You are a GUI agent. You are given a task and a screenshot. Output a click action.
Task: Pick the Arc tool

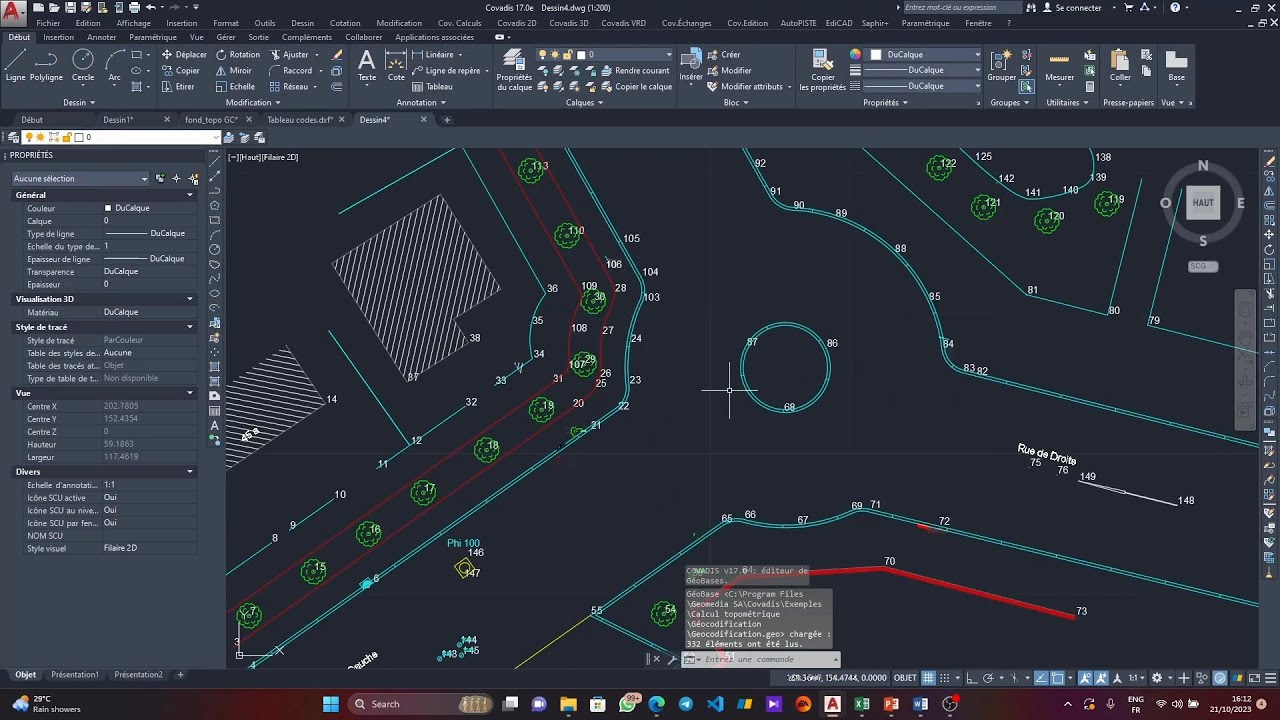tap(115, 67)
